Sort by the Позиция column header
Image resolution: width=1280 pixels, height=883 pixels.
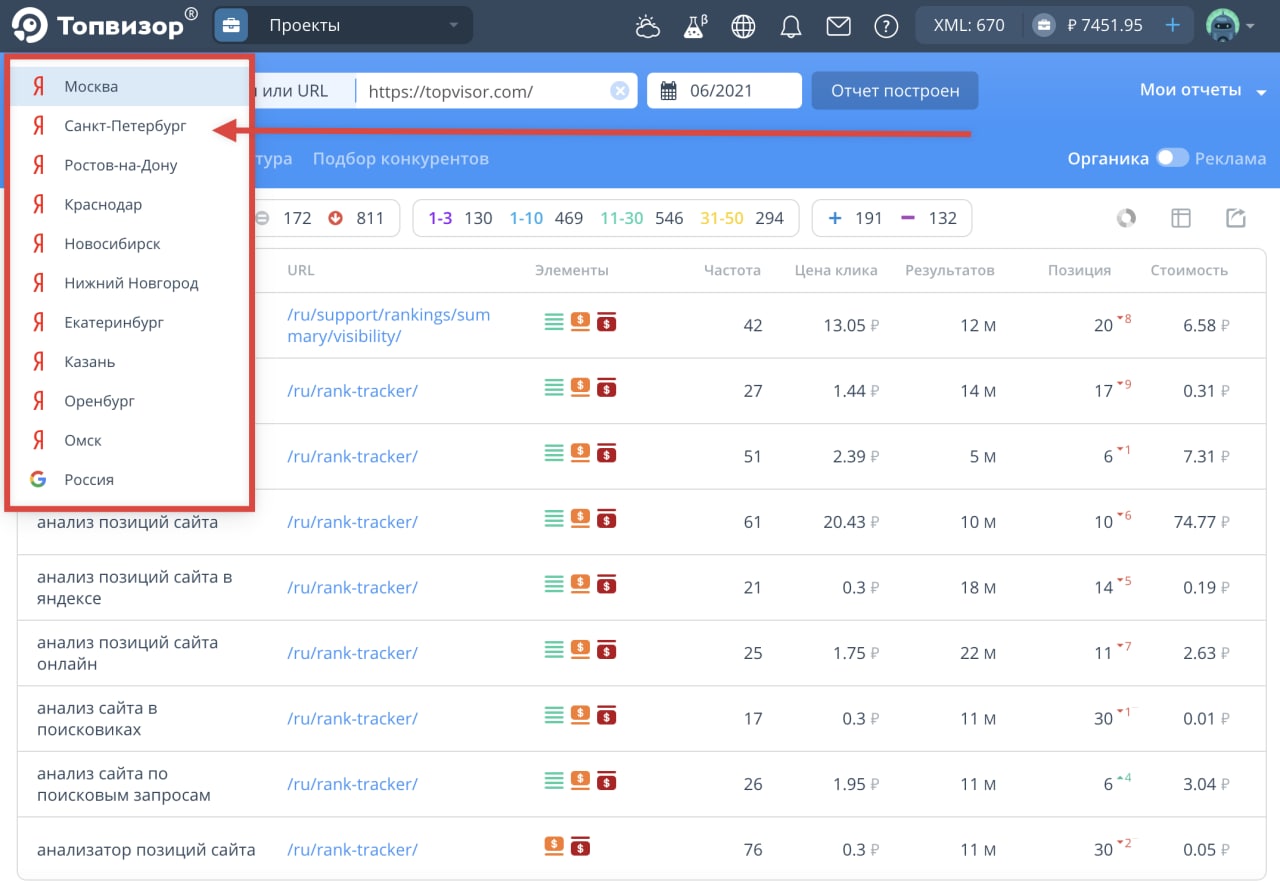[1079, 270]
